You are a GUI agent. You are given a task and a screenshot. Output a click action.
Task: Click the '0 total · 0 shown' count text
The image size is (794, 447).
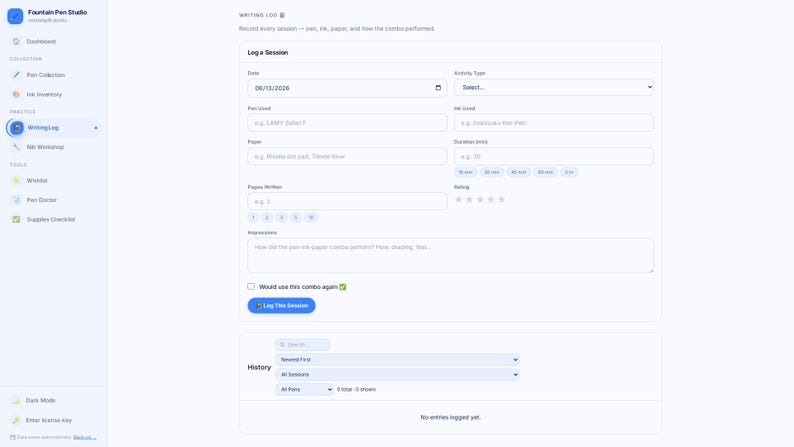pos(356,389)
